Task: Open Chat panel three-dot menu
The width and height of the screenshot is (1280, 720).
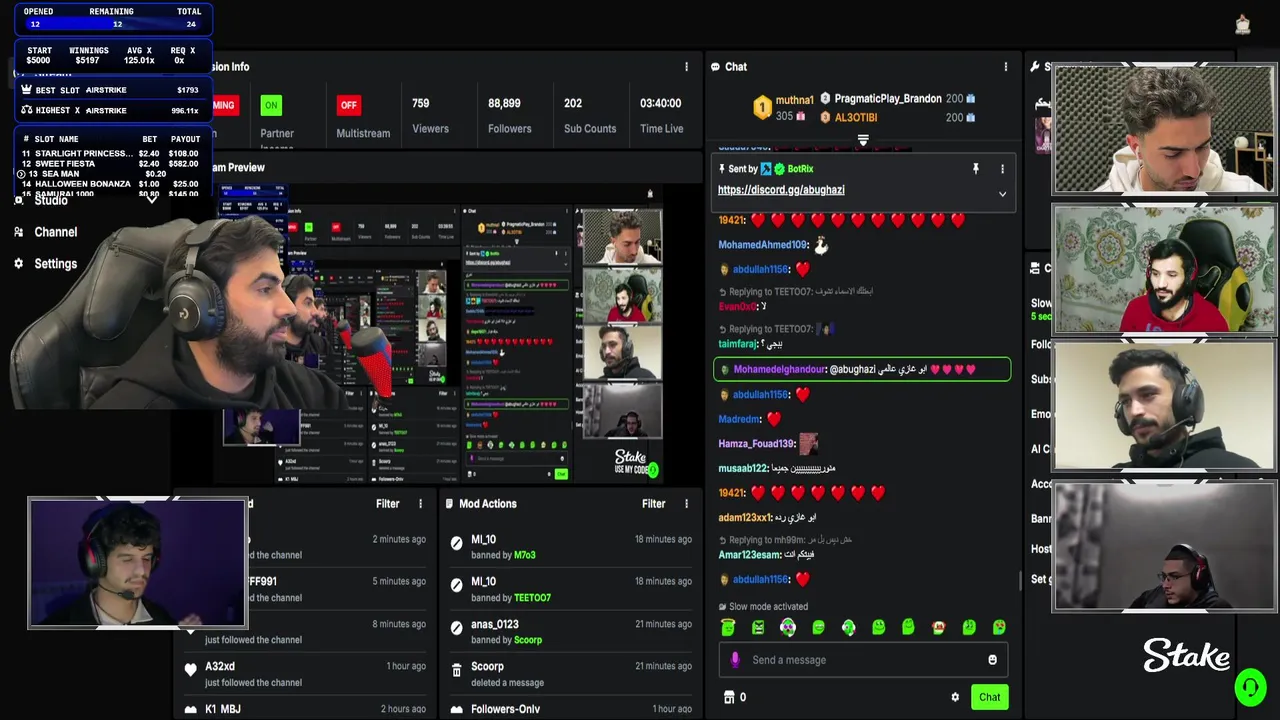Action: coord(1006,67)
